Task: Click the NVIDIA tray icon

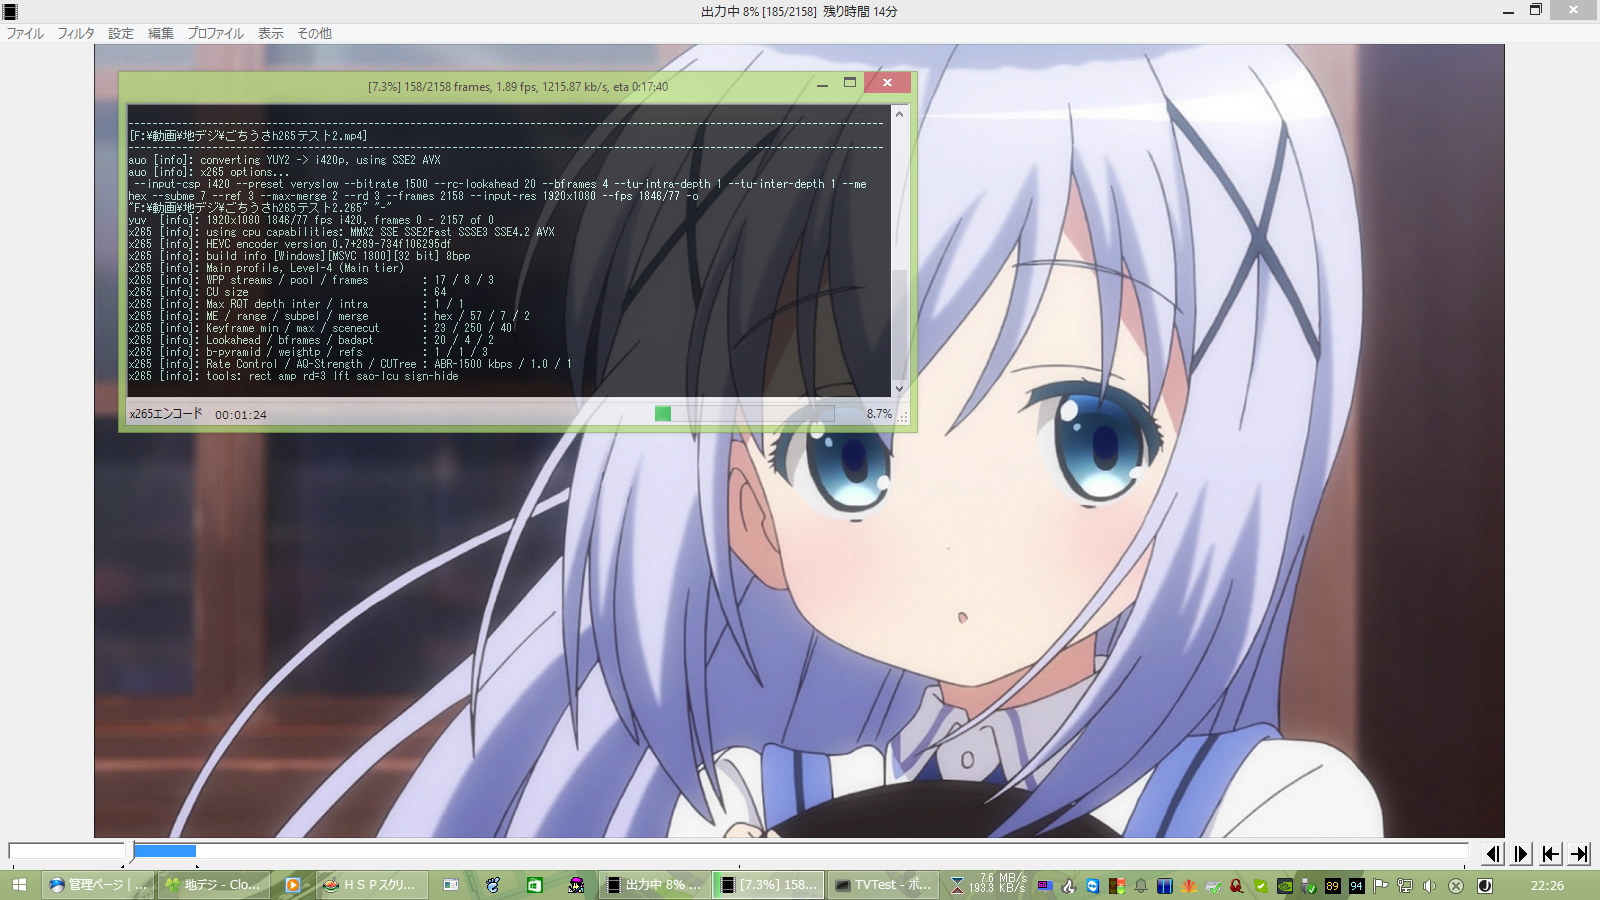Action: (1284, 885)
